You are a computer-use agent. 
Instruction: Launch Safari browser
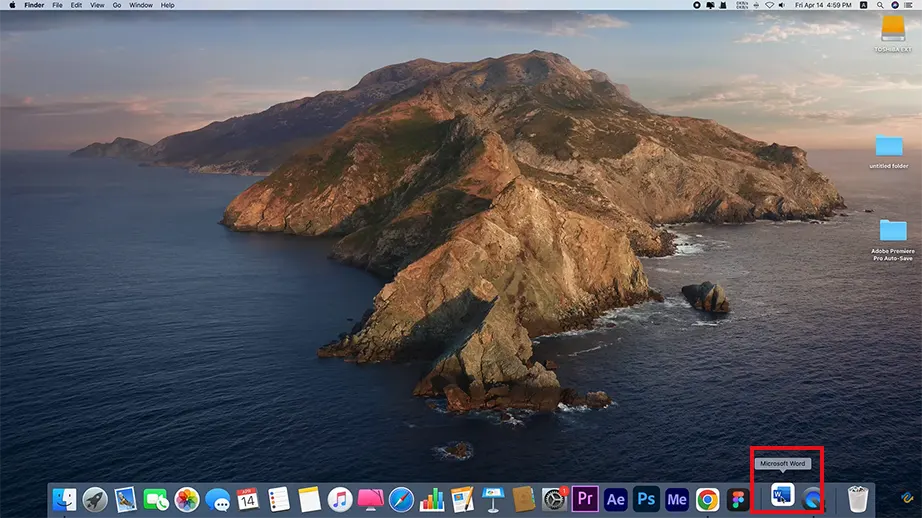pos(401,500)
